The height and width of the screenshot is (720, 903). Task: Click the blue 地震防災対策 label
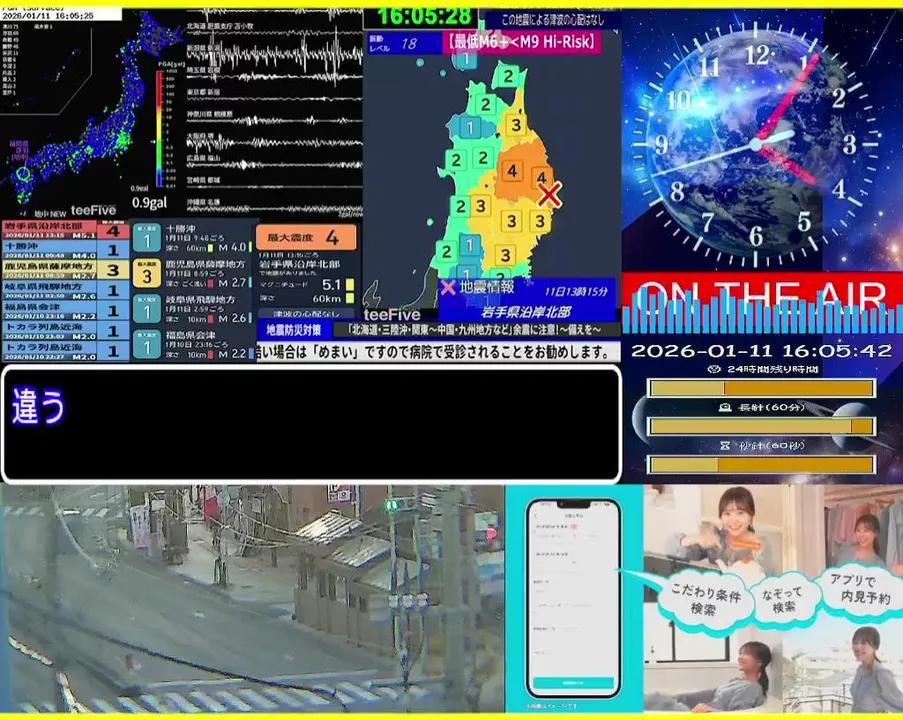(x=294, y=330)
